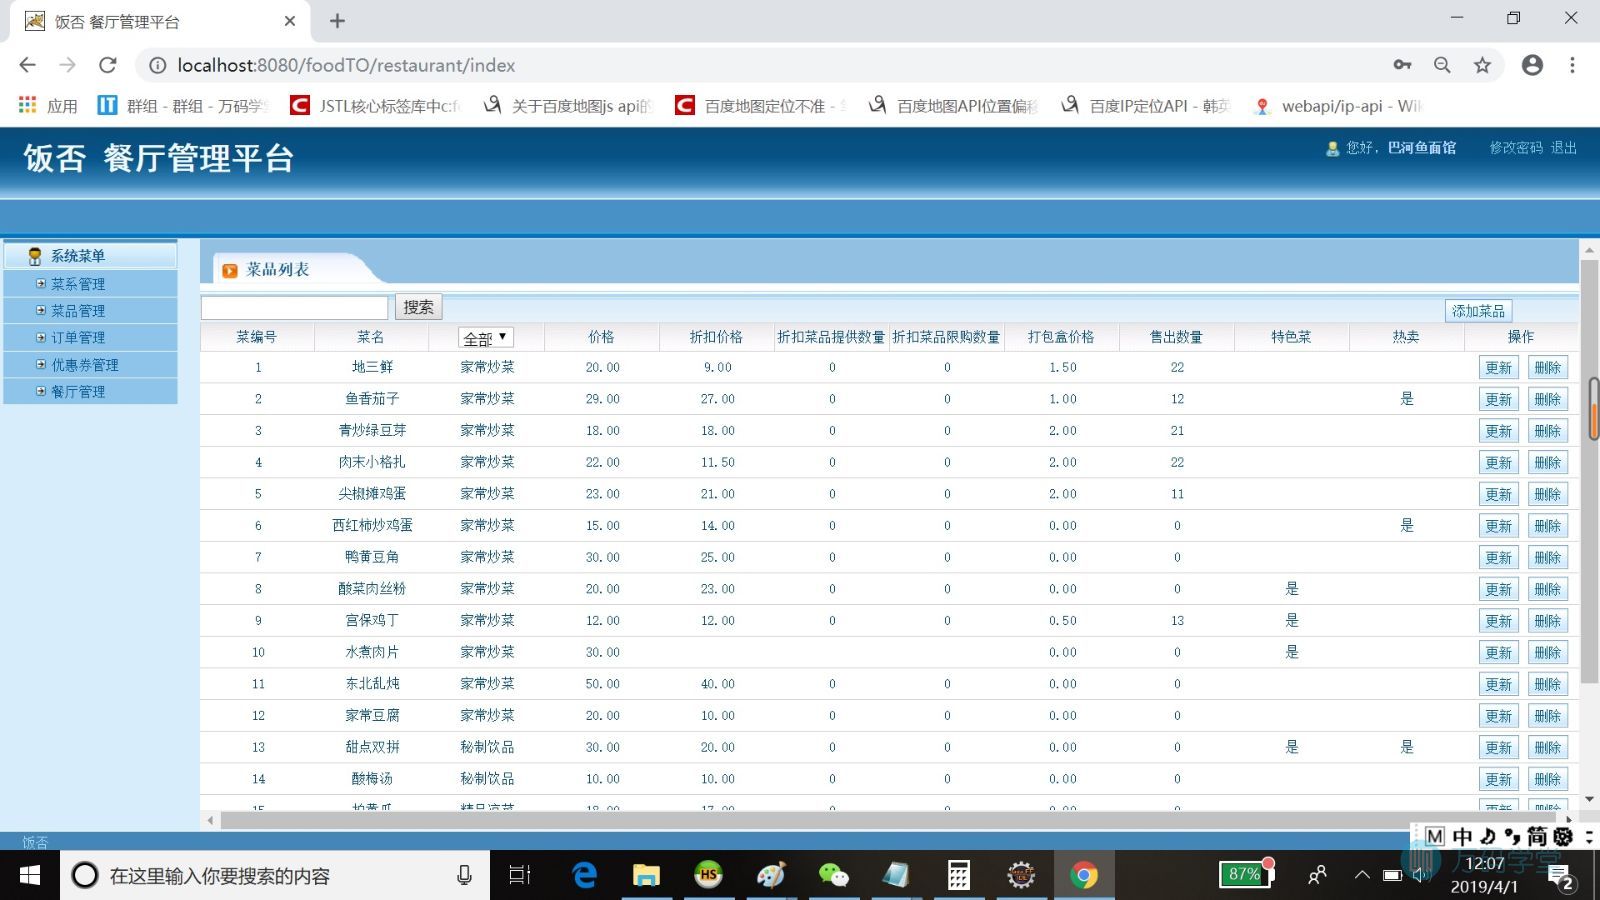
Task: Open the 关于百度地图js api bookmark
Action: [567, 105]
